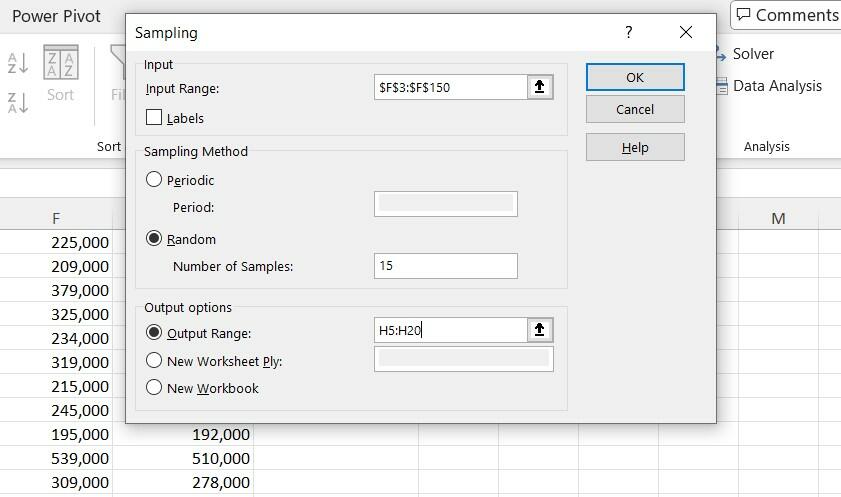
Task: Choose the New Workbook output option
Action: click(154, 388)
